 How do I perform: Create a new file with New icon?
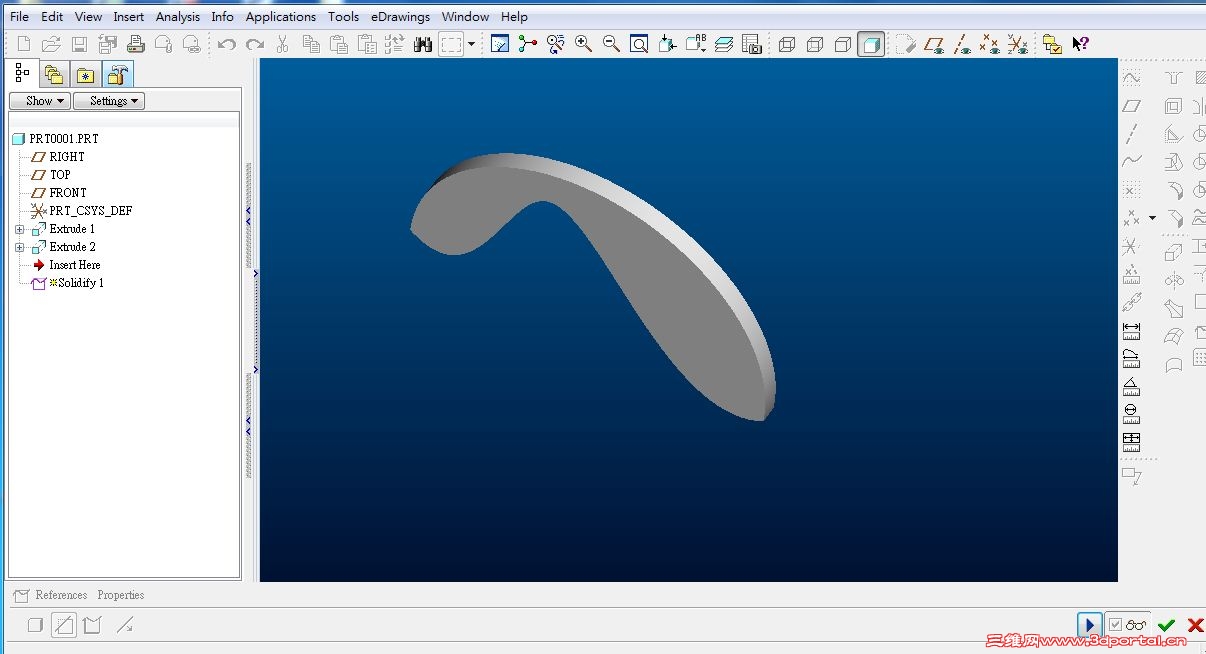point(24,44)
